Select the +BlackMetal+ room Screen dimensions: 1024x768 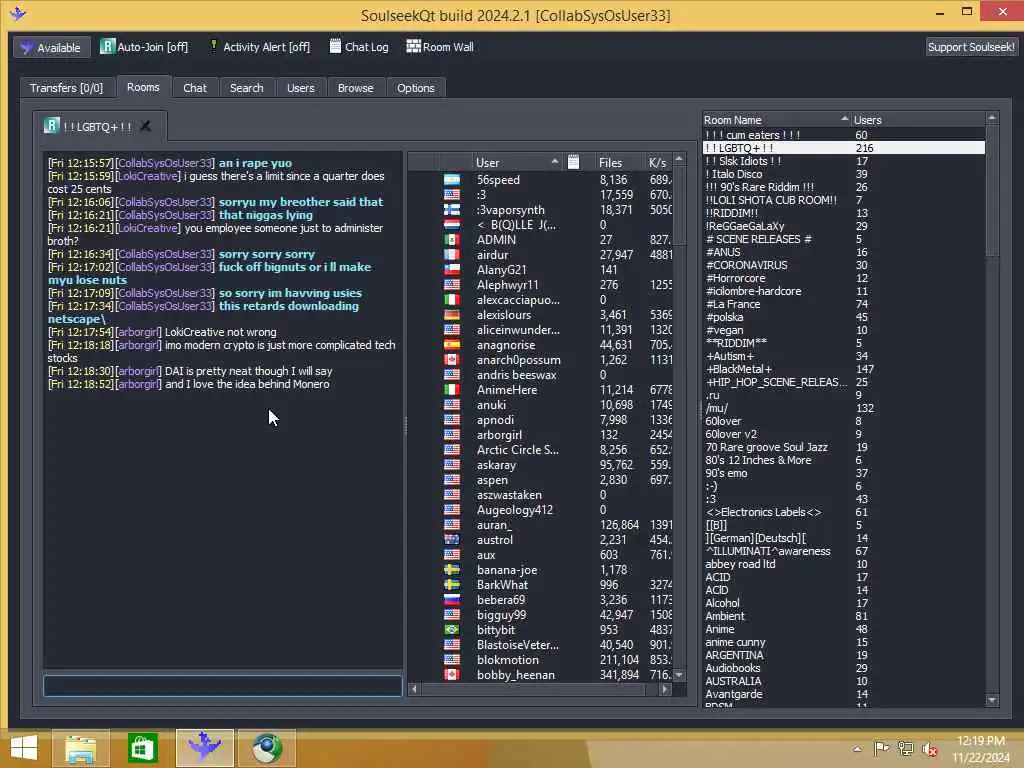click(x=844, y=369)
